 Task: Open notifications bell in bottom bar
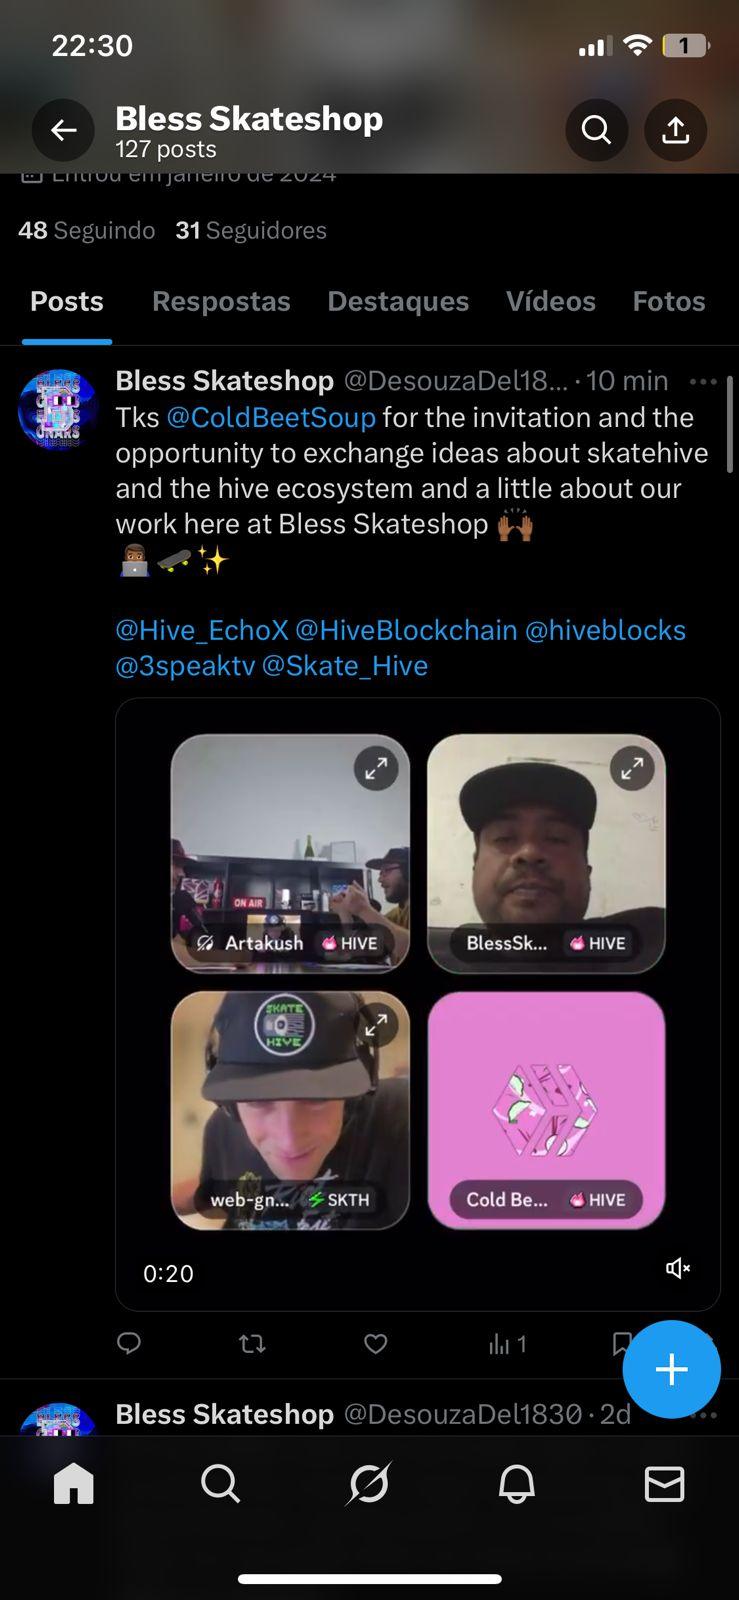point(517,1484)
